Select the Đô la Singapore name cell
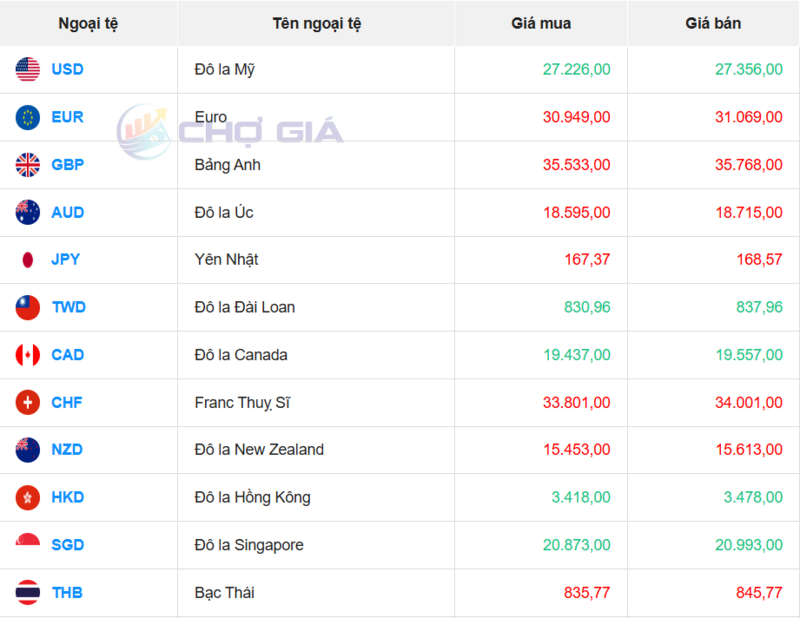800x618 pixels. coord(249,545)
